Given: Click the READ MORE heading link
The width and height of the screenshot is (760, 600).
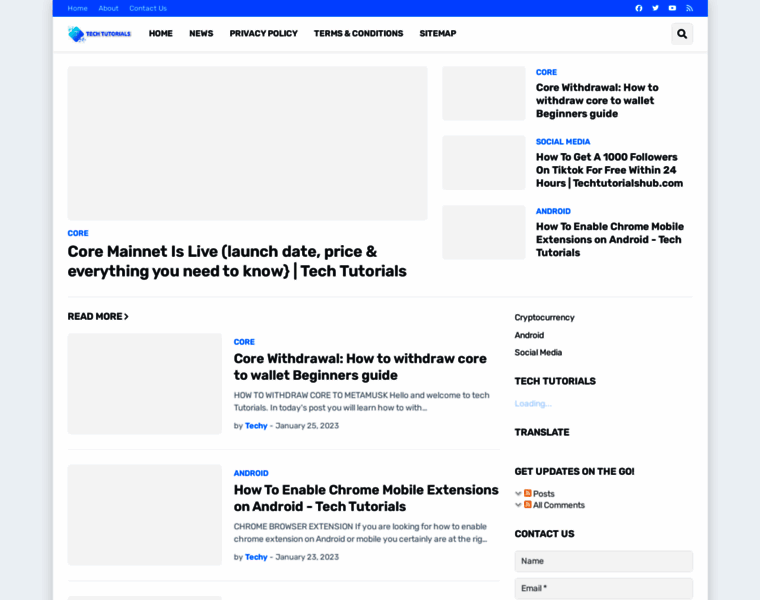Looking at the screenshot, I should (98, 316).
